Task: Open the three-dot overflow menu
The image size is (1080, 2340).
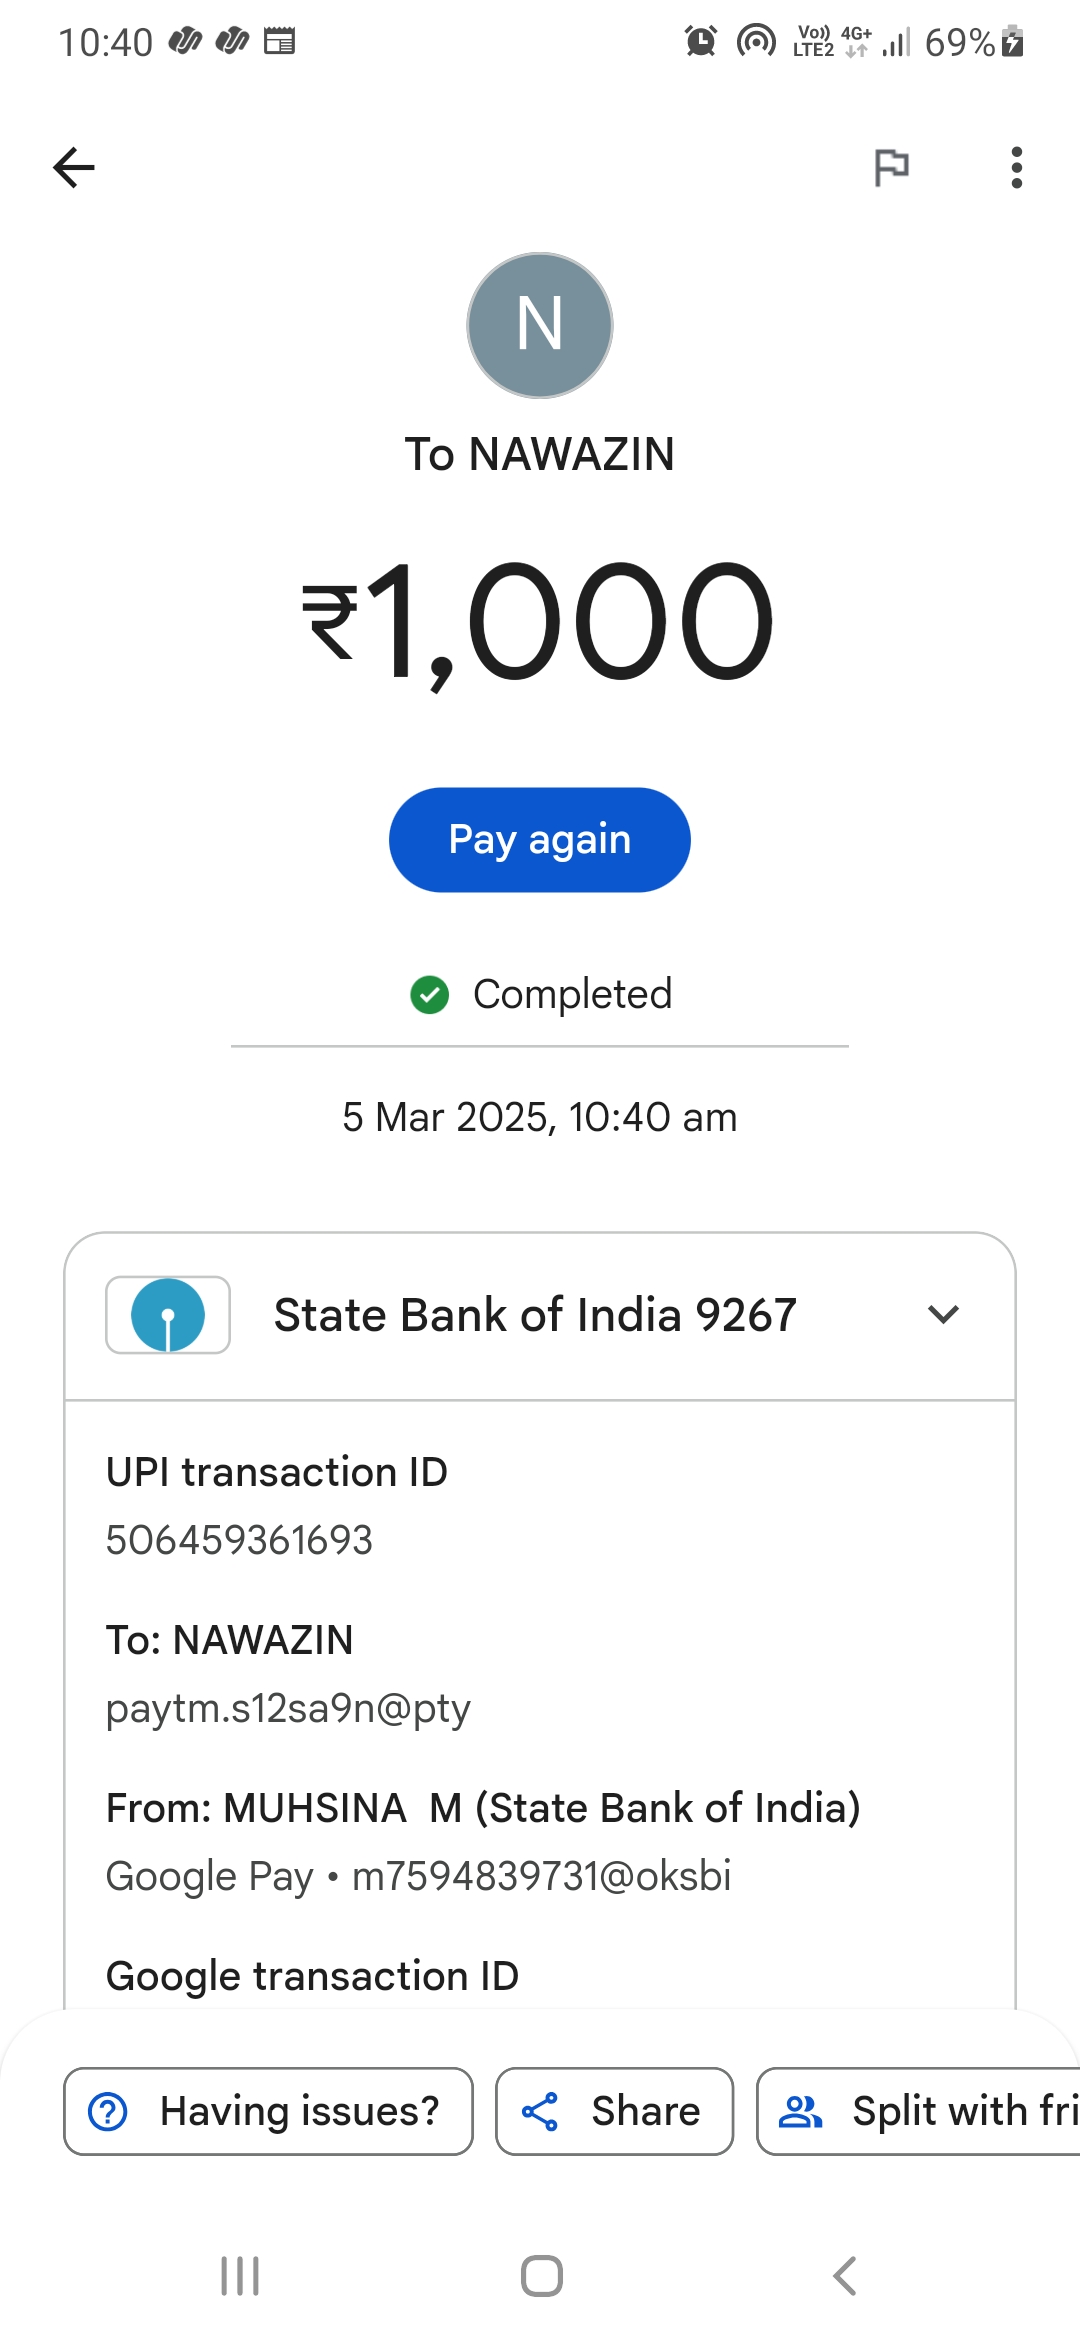Action: (x=1016, y=167)
